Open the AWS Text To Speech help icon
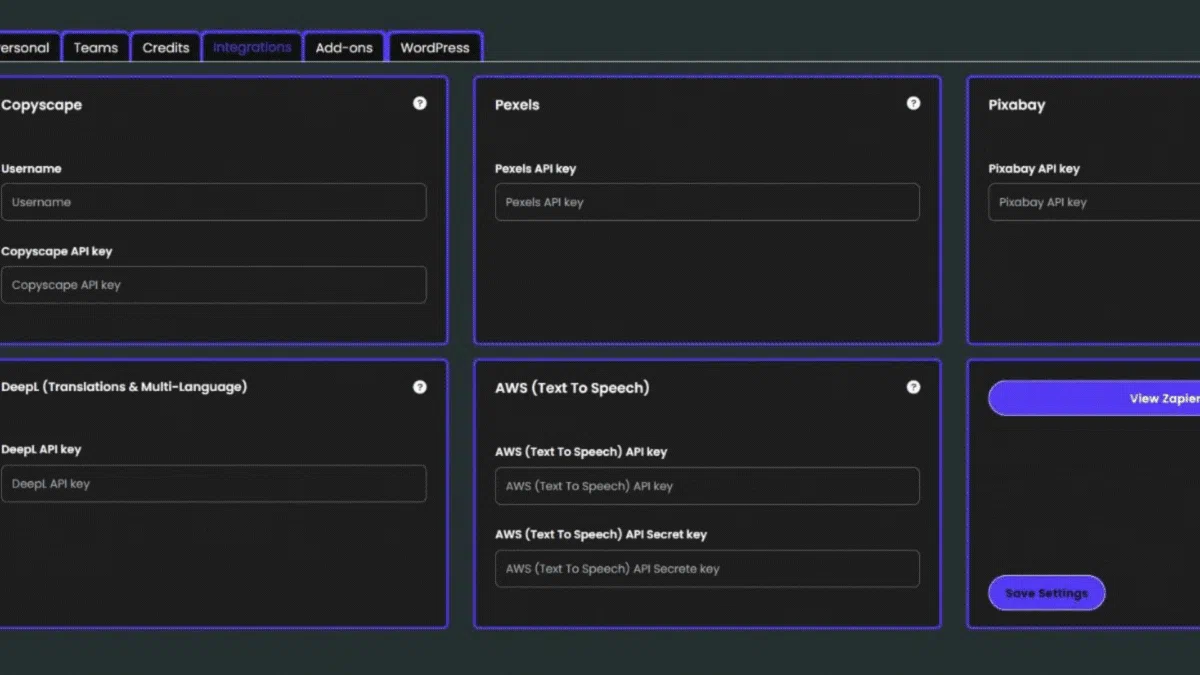This screenshot has width=1200, height=675. coord(913,387)
